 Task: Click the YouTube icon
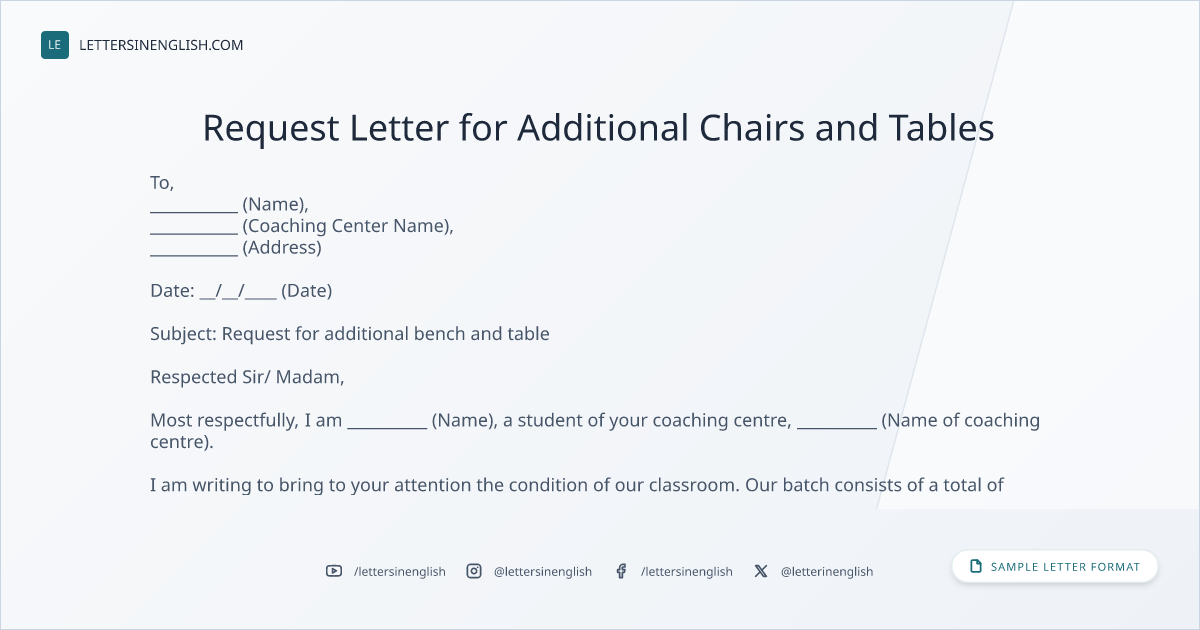[x=334, y=571]
